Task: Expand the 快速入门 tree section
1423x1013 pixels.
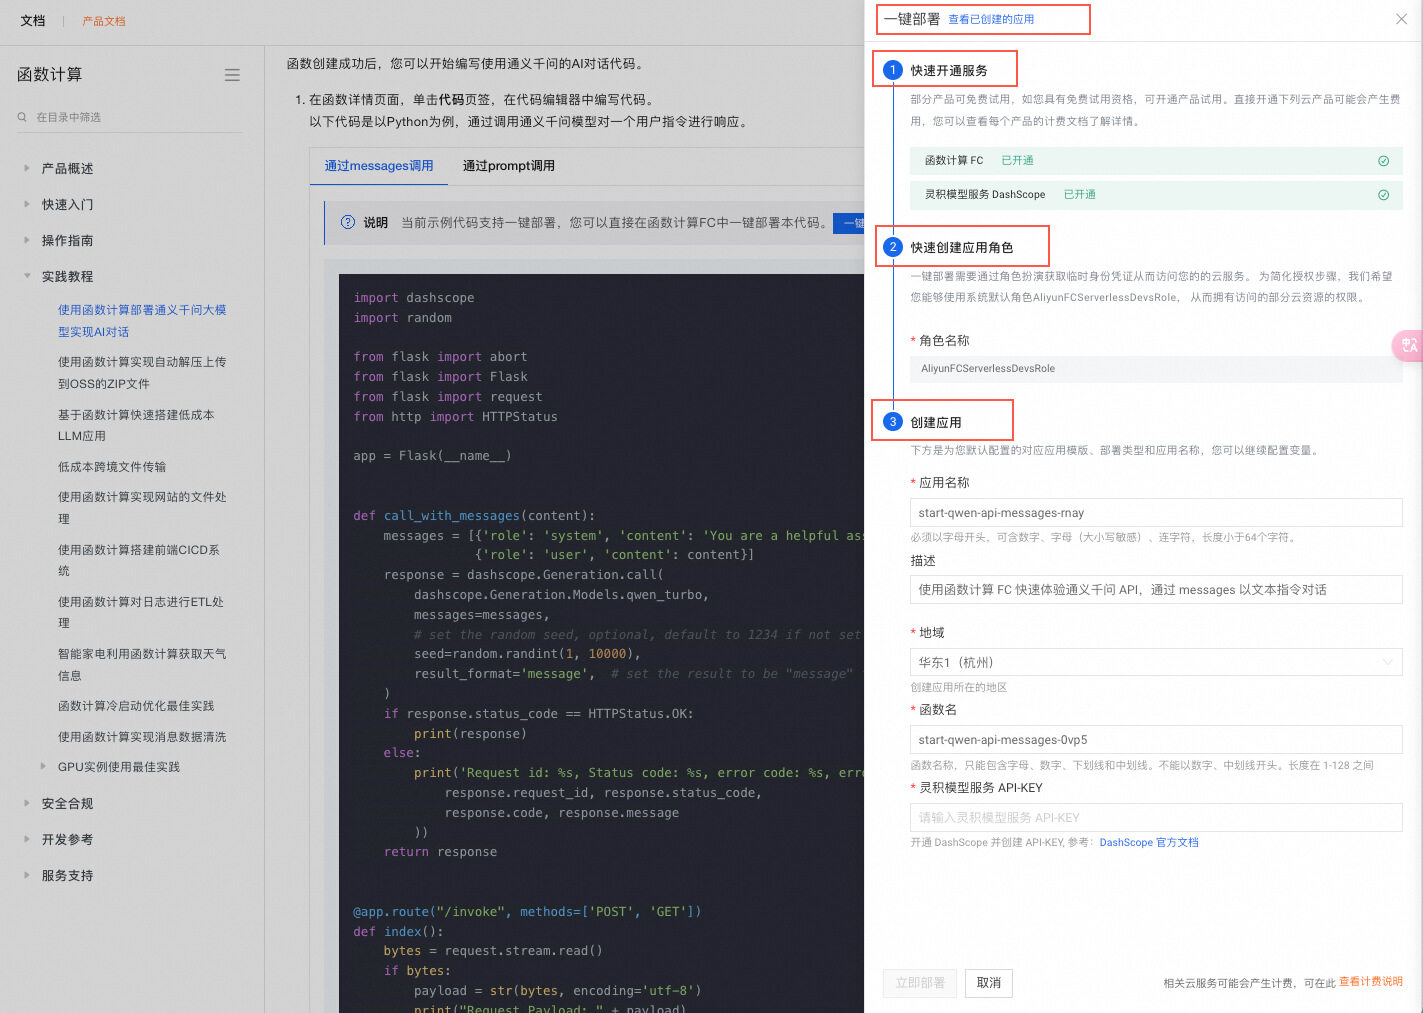Action: coord(27,204)
